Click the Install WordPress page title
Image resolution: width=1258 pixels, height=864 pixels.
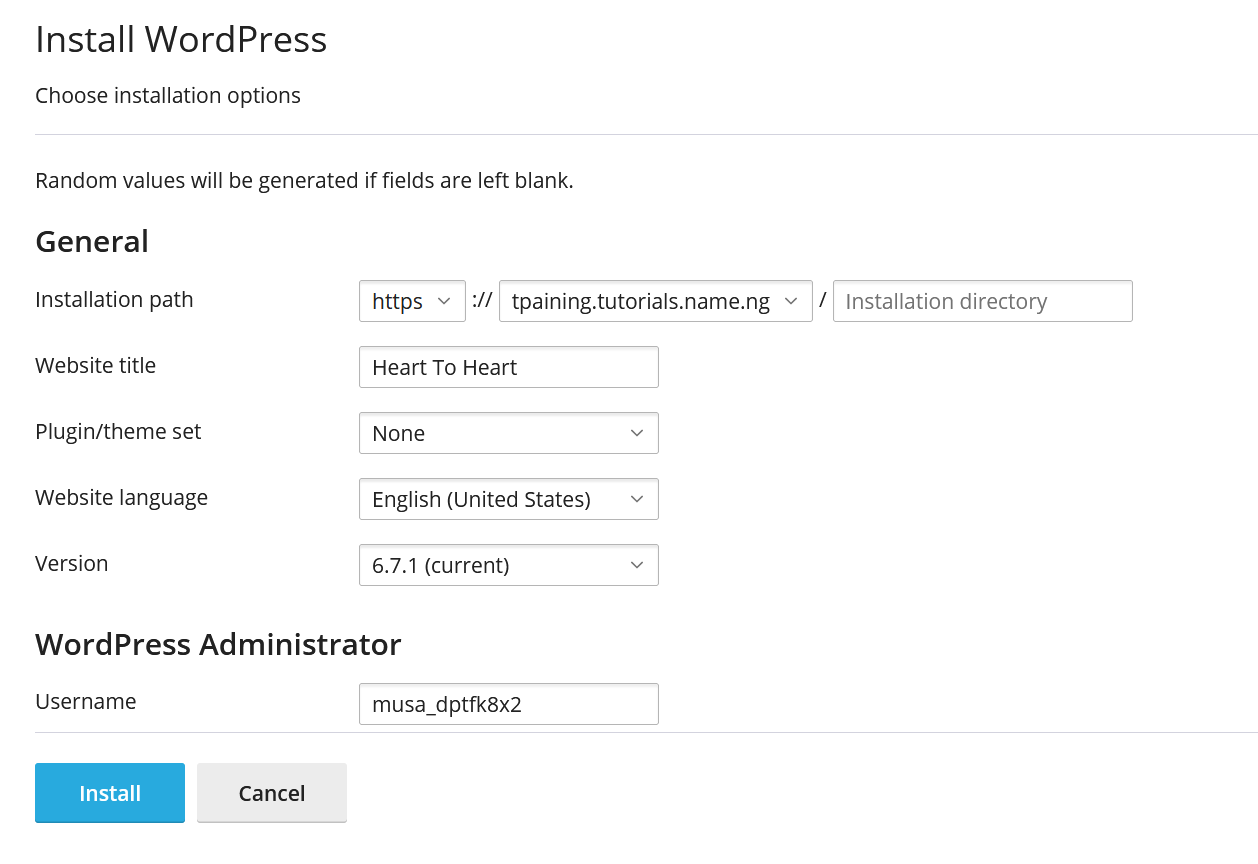(181, 40)
